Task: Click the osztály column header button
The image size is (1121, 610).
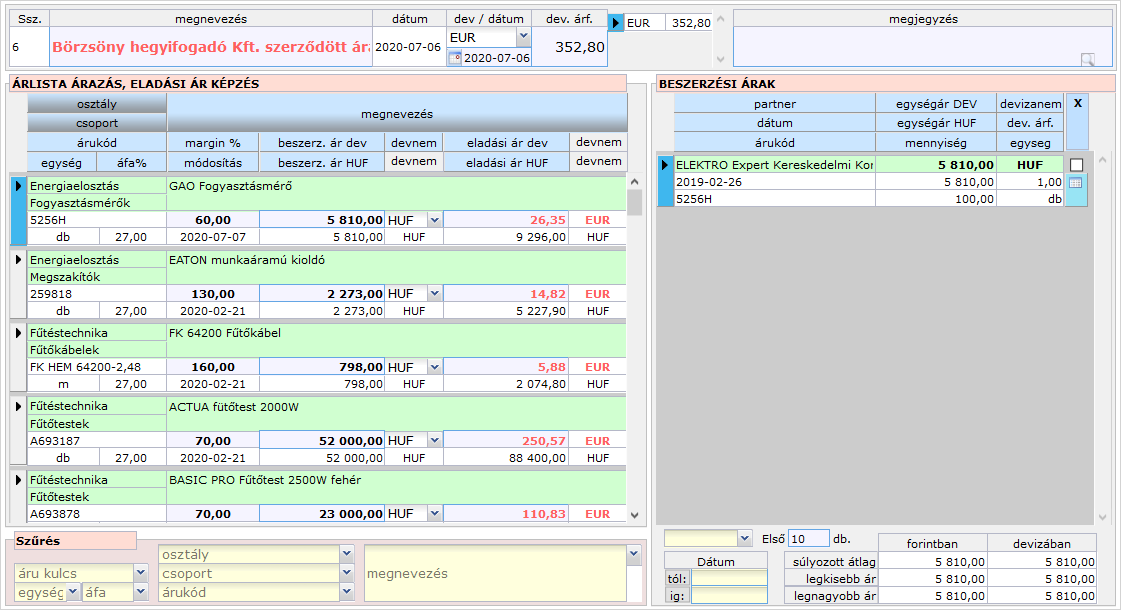Action: [x=96, y=104]
